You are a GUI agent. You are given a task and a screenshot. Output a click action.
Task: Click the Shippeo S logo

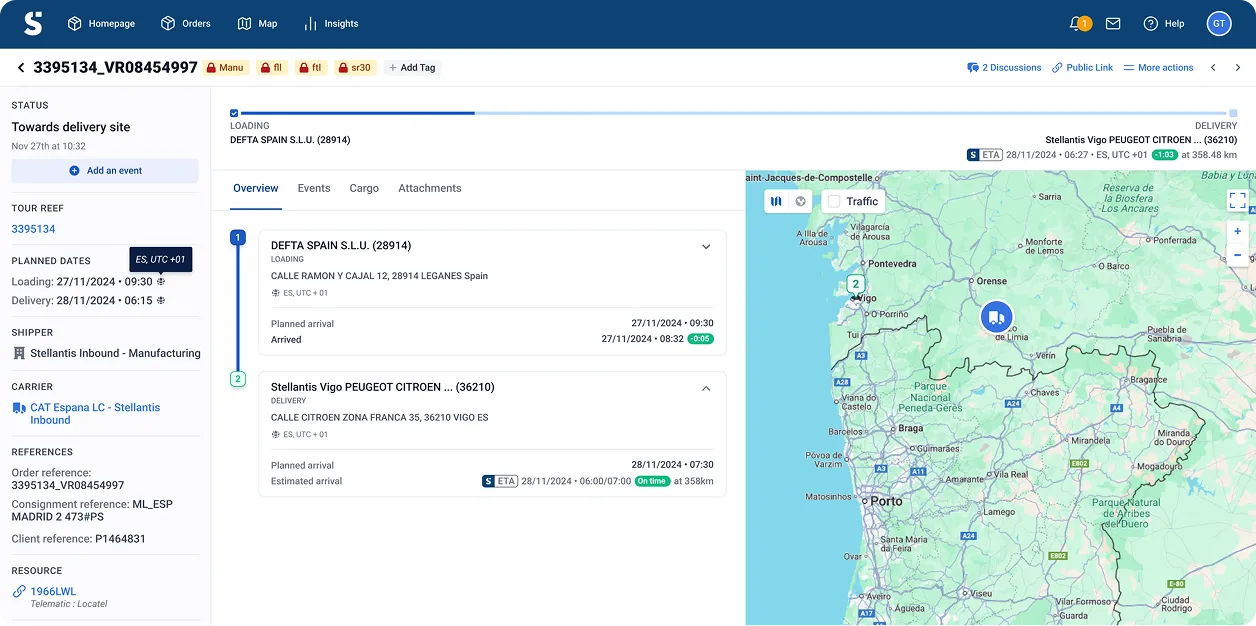point(33,23)
